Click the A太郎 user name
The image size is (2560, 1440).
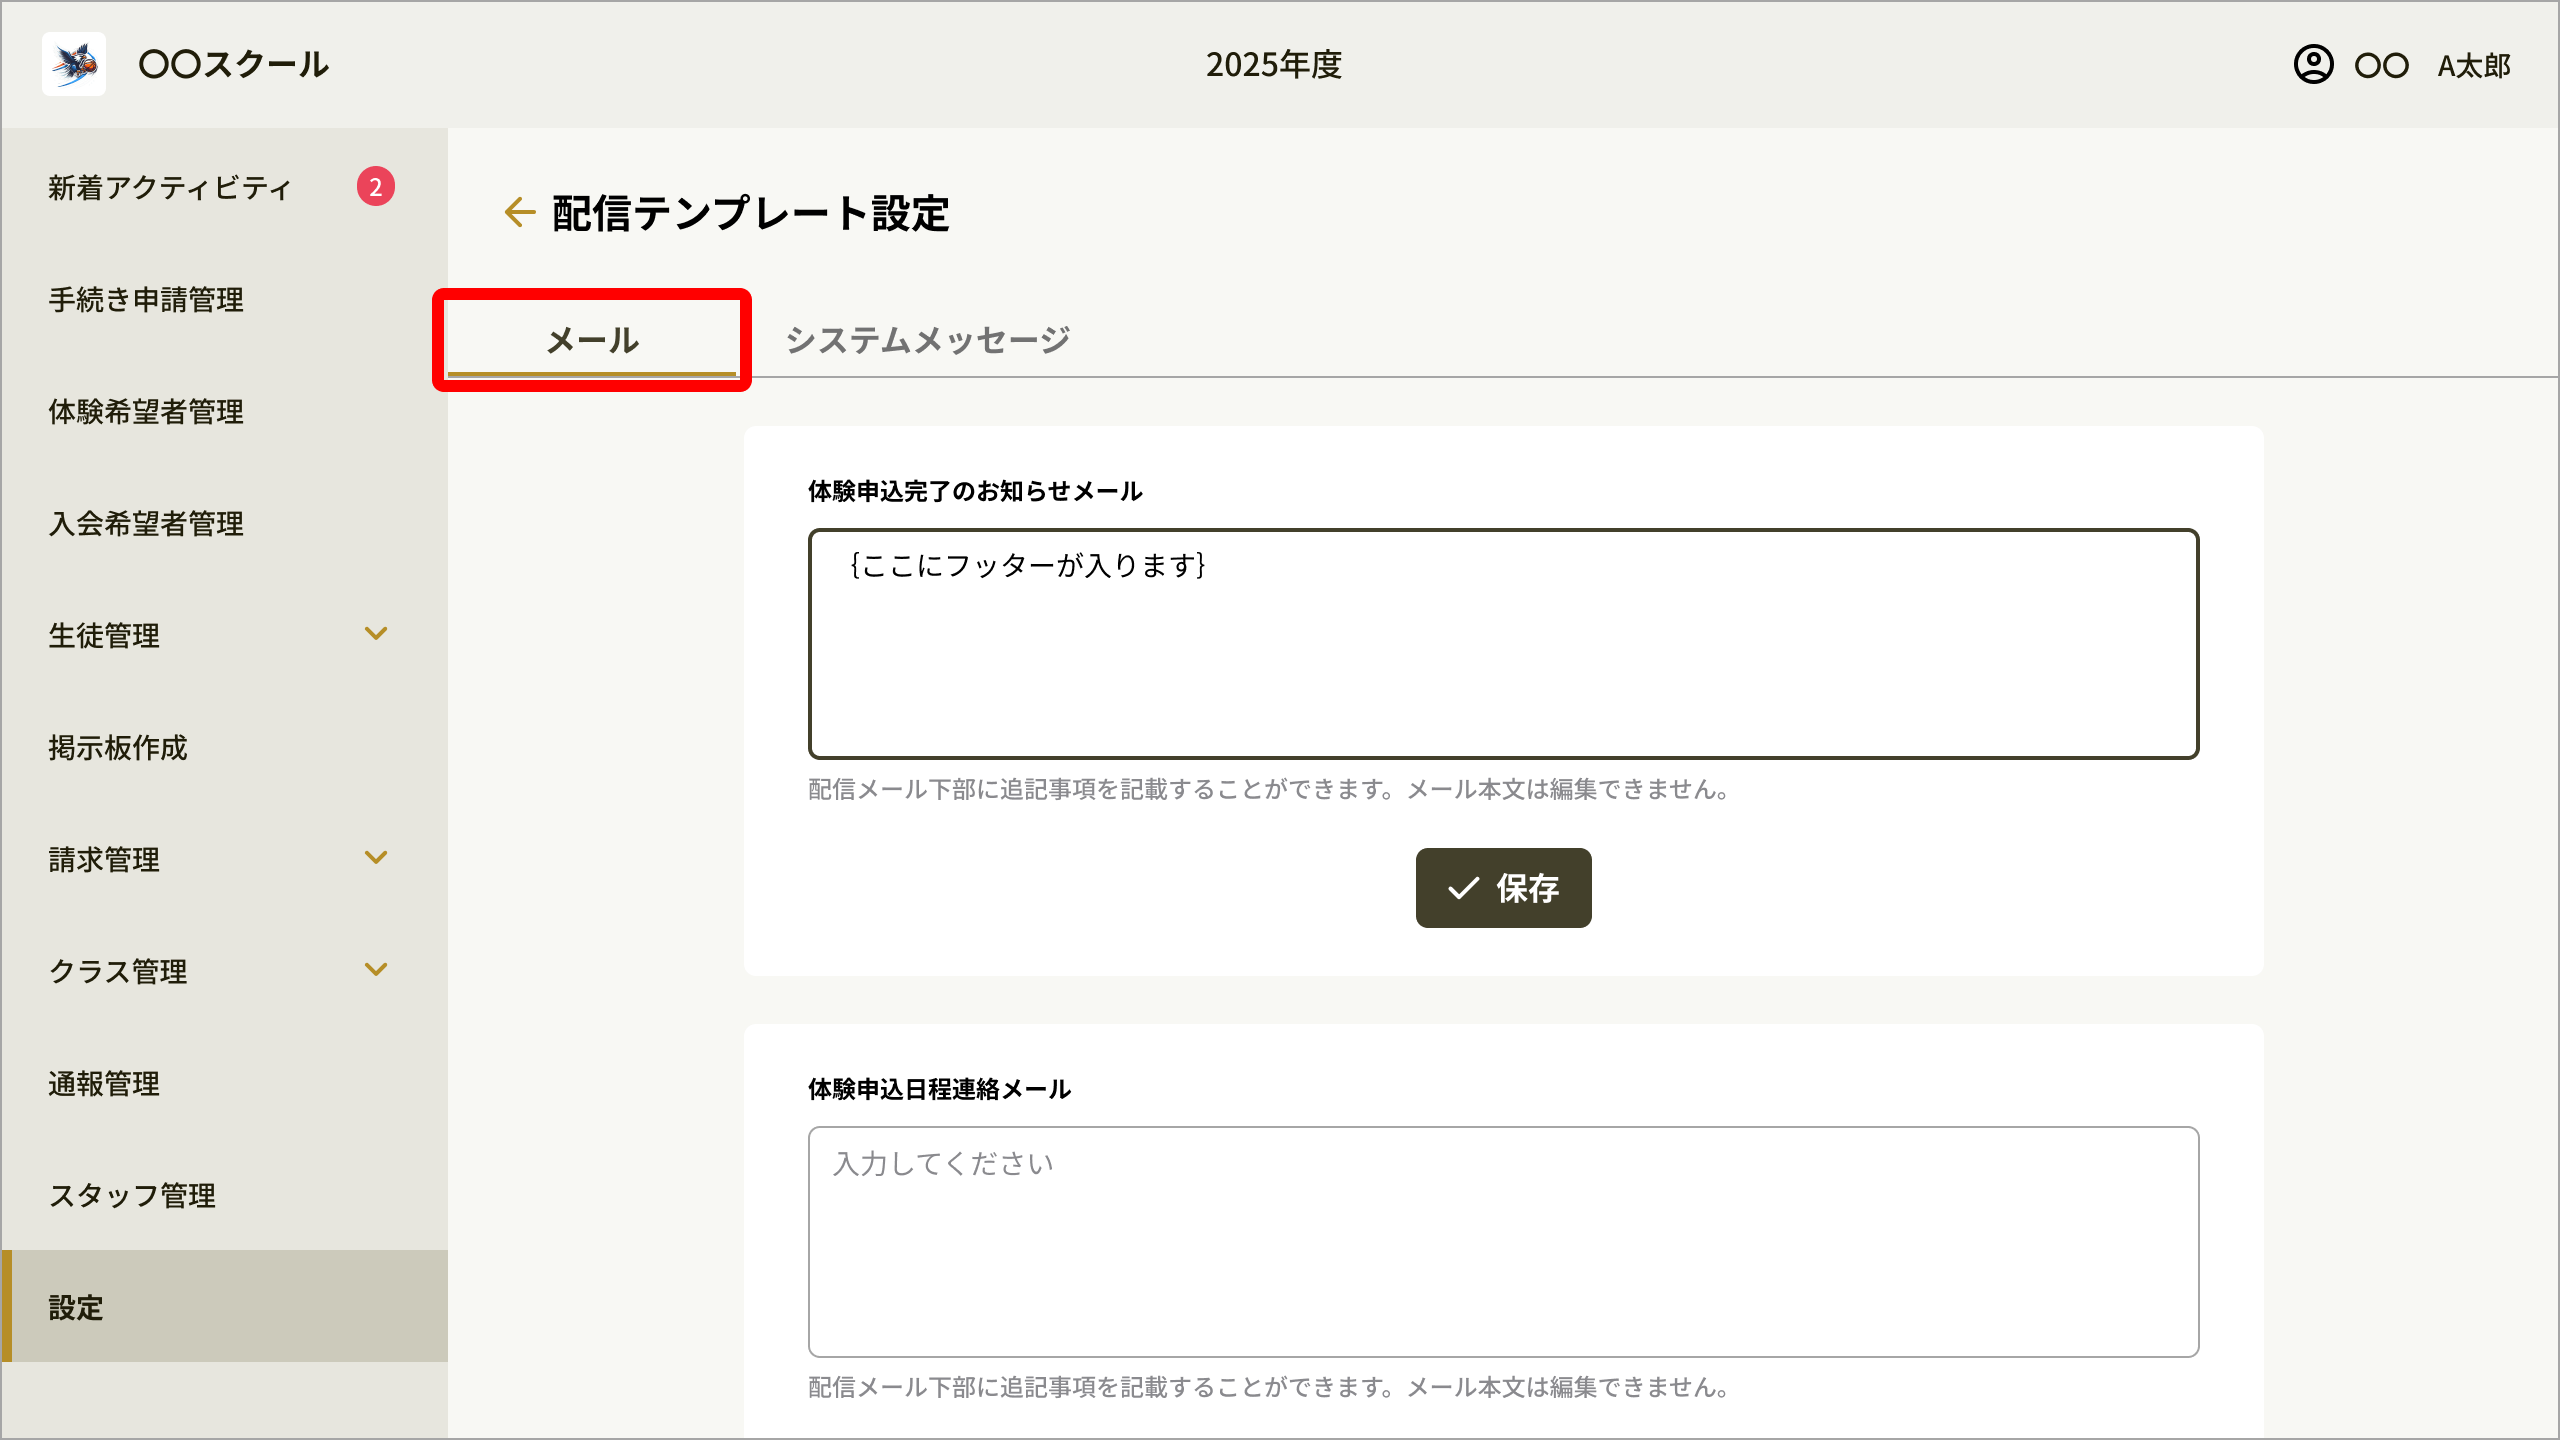coord(2474,66)
